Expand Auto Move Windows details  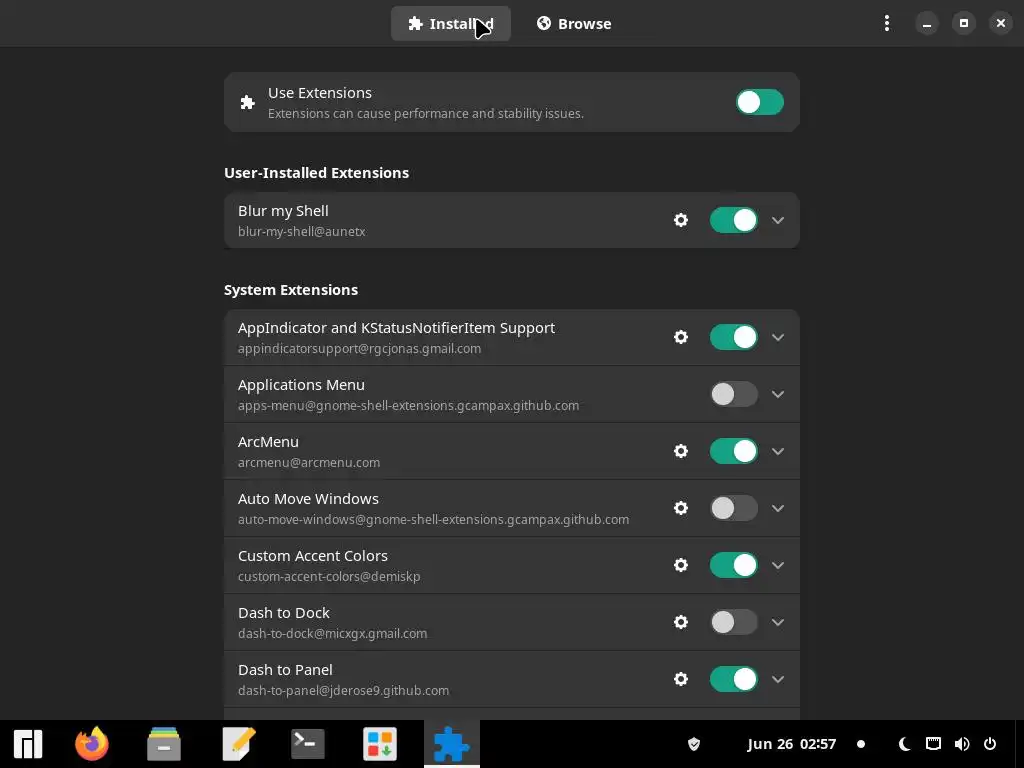tap(778, 508)
